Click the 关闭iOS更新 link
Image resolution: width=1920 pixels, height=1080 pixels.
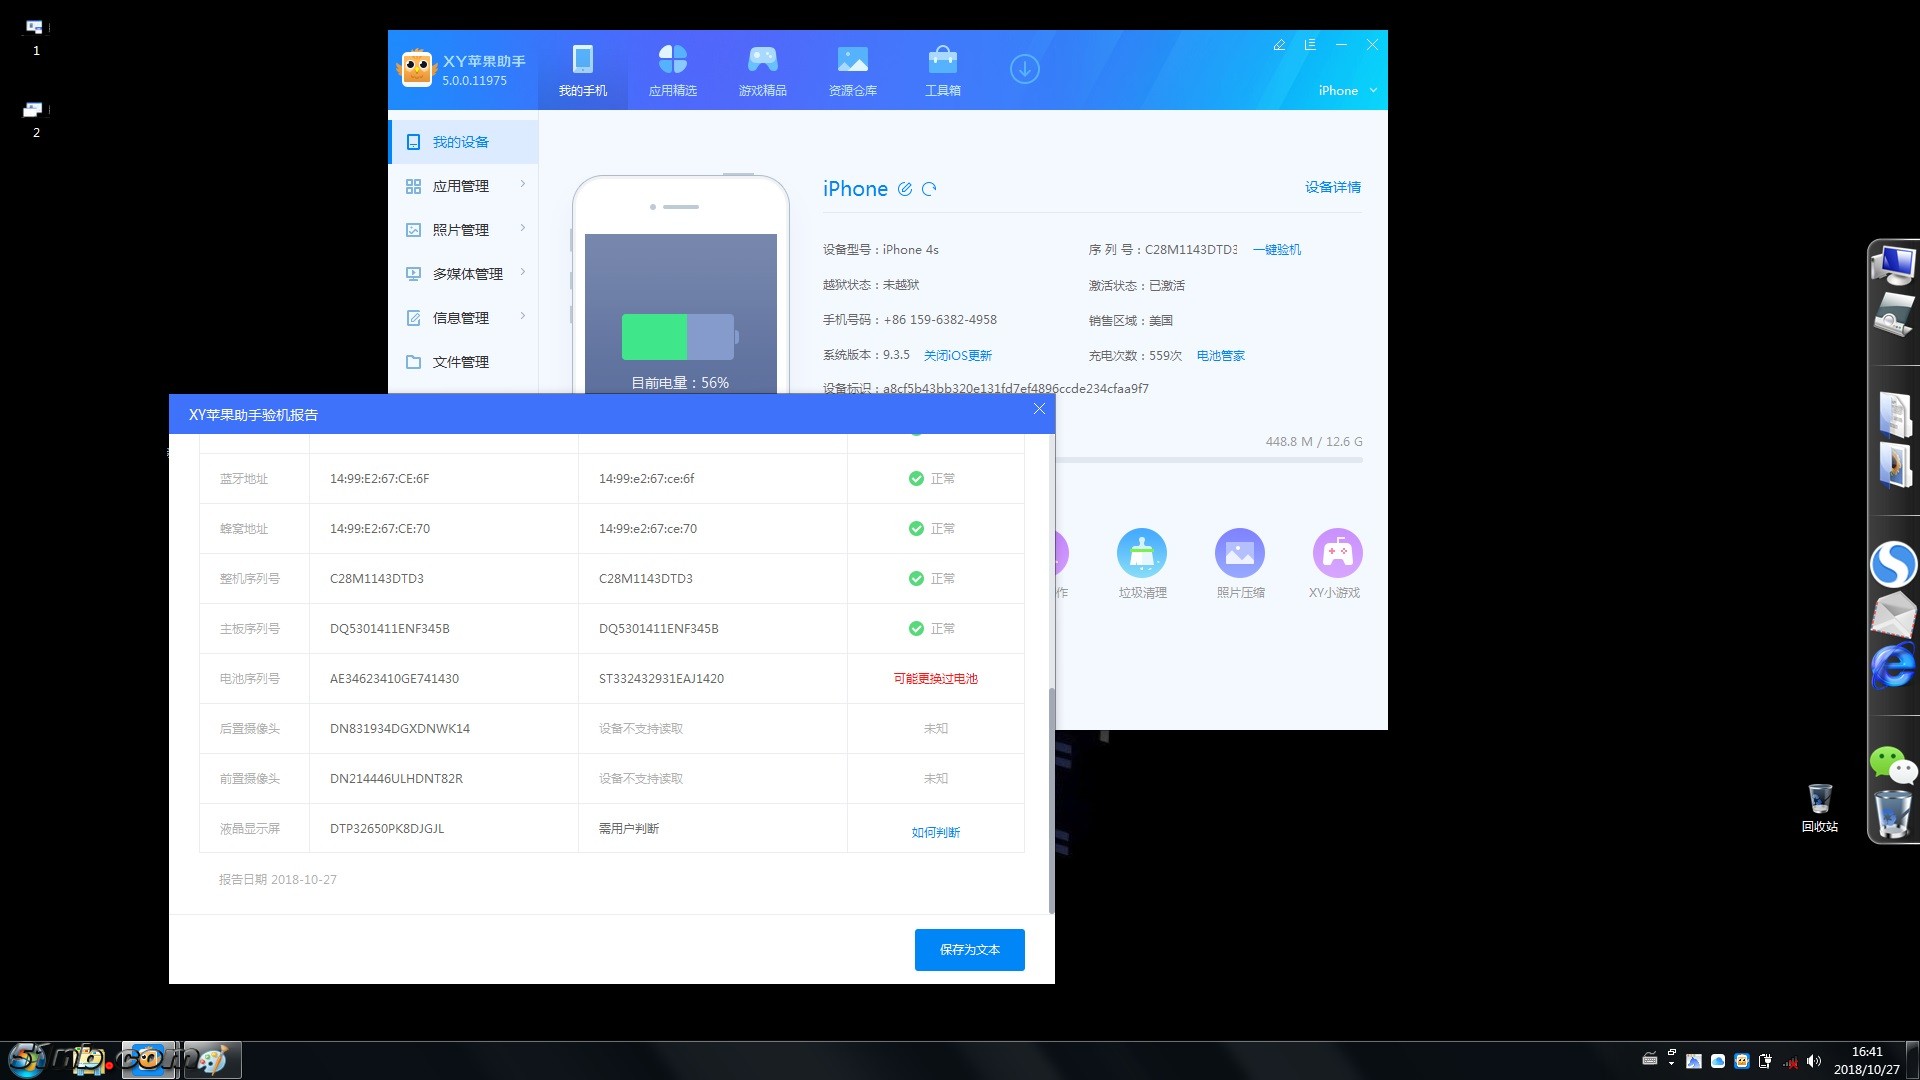pos(957,355)
